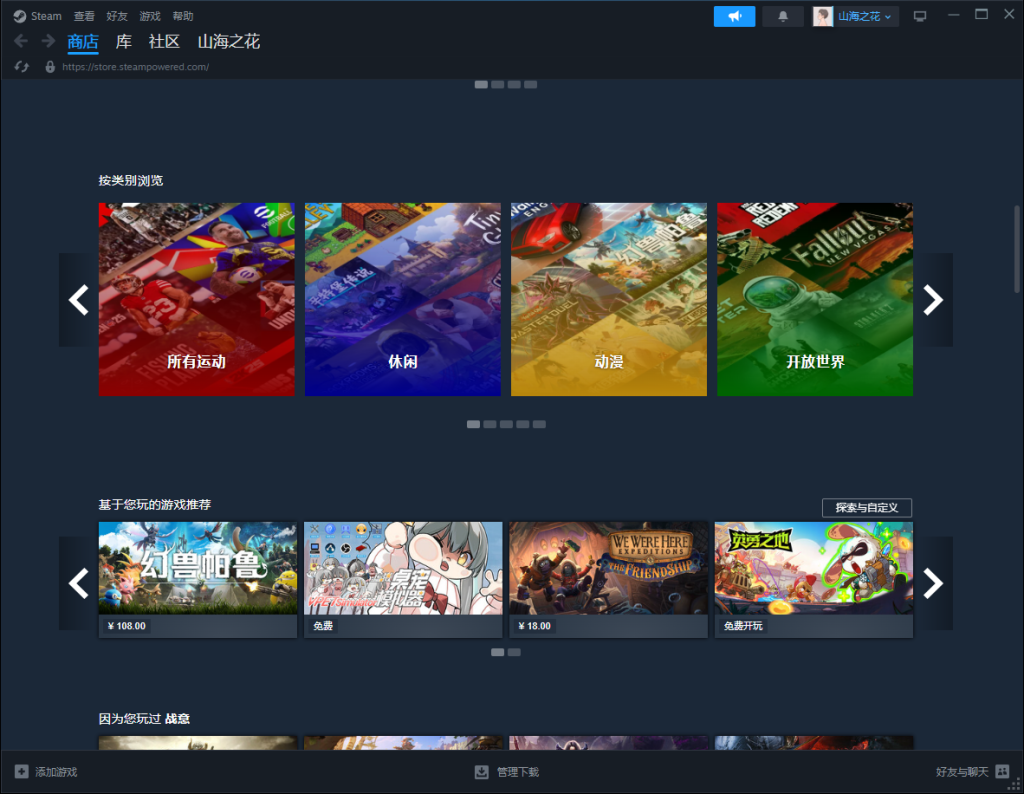Switch to the 社区 tab
This screenshot has height=794, width=1024.
point(164,42)
